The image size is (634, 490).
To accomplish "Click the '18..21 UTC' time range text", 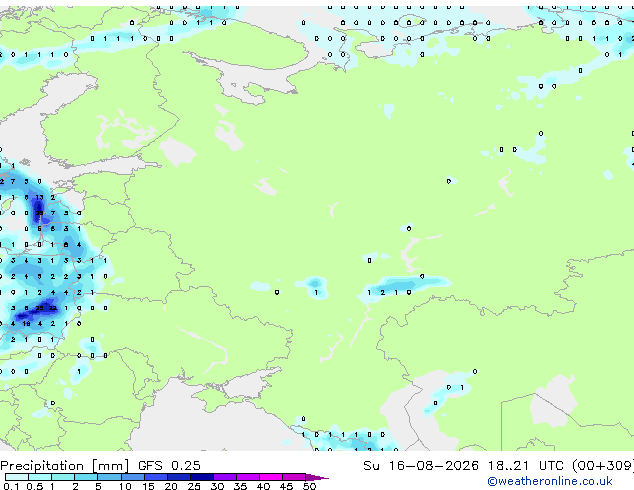I will point(525,466).
